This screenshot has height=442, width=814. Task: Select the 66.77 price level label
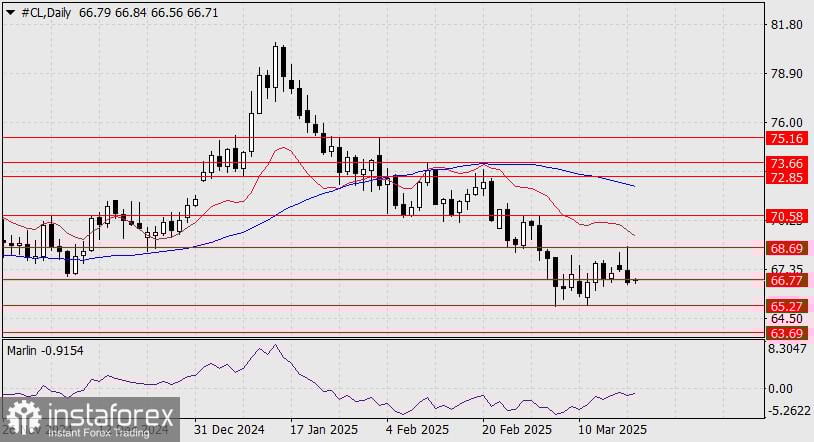tap(787, 280)
